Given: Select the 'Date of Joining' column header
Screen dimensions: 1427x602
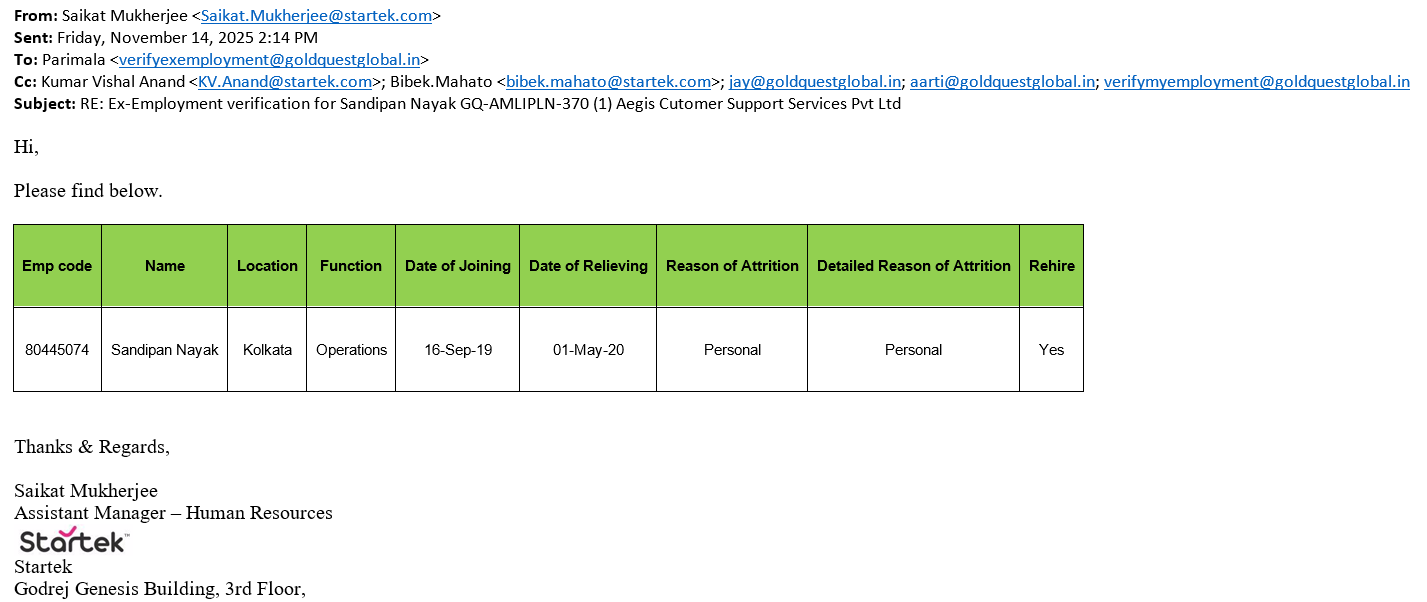Looking at the screenshot, I should click(x=458, y=266).
